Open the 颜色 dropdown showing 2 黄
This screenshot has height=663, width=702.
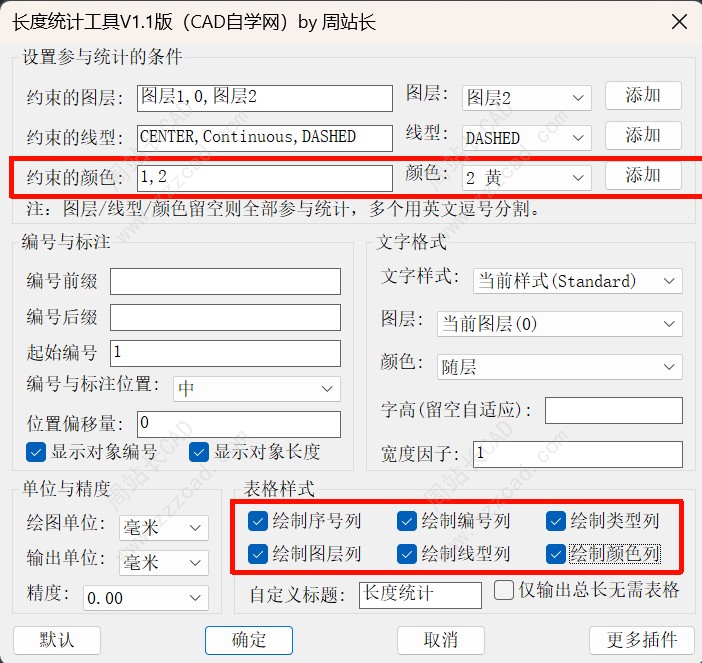(526, 178)
